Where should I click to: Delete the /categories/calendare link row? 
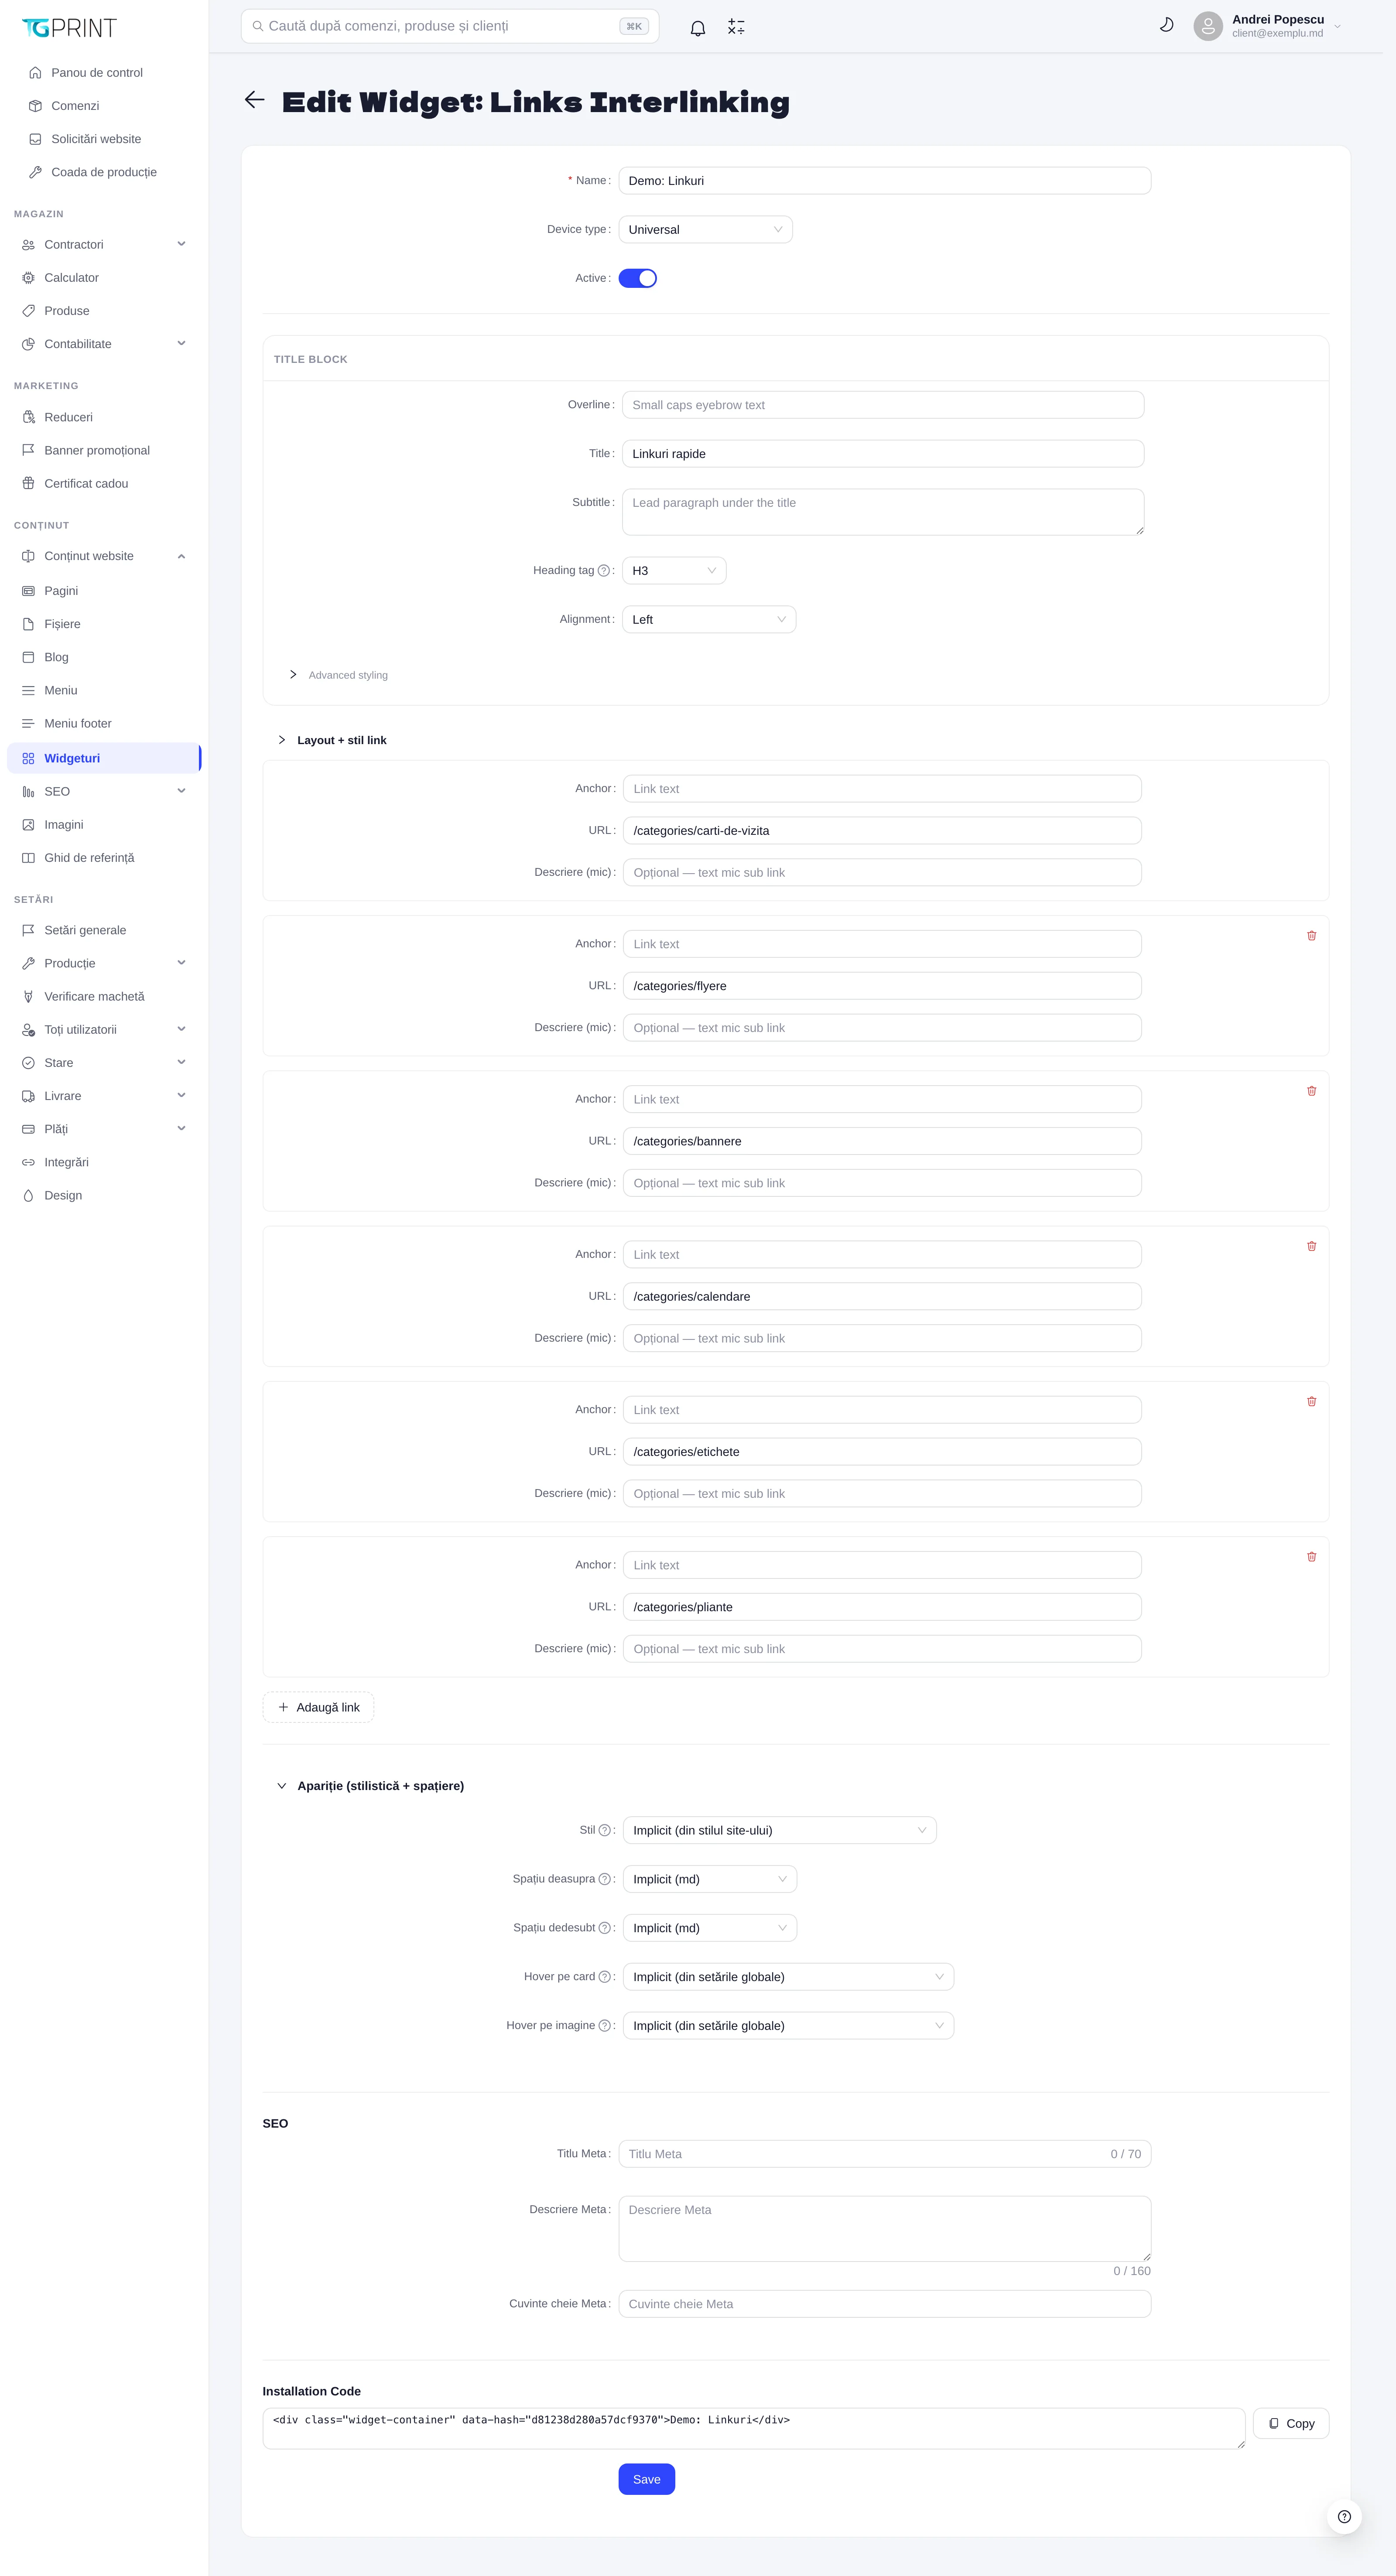1311,1246
